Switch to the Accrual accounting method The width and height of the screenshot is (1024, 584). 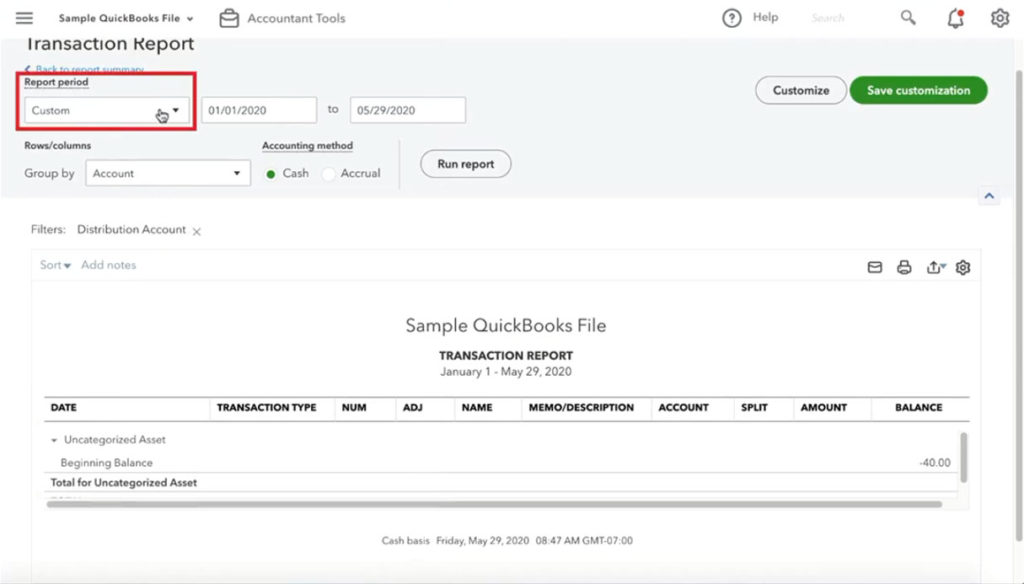click(x=328, y=172)
